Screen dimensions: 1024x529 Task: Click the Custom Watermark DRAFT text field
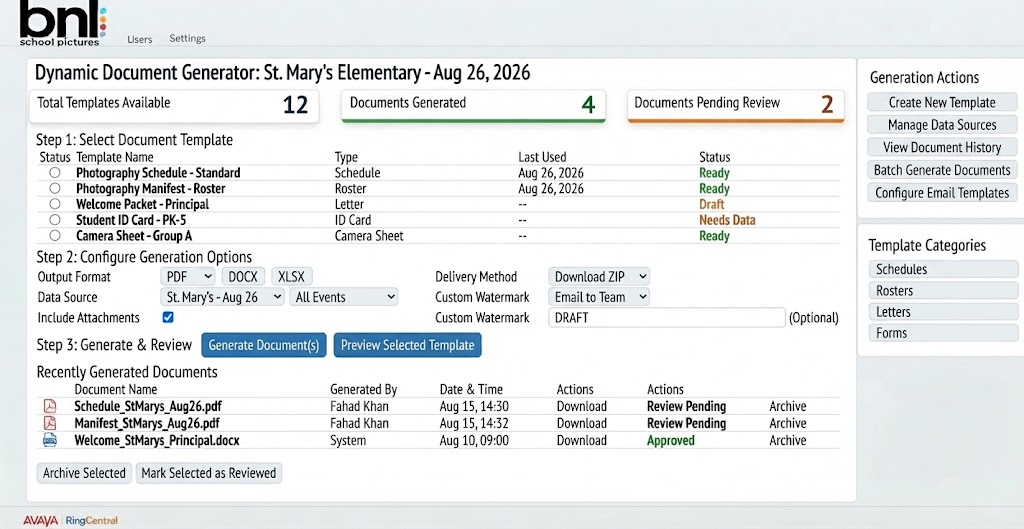coord(666,317)
